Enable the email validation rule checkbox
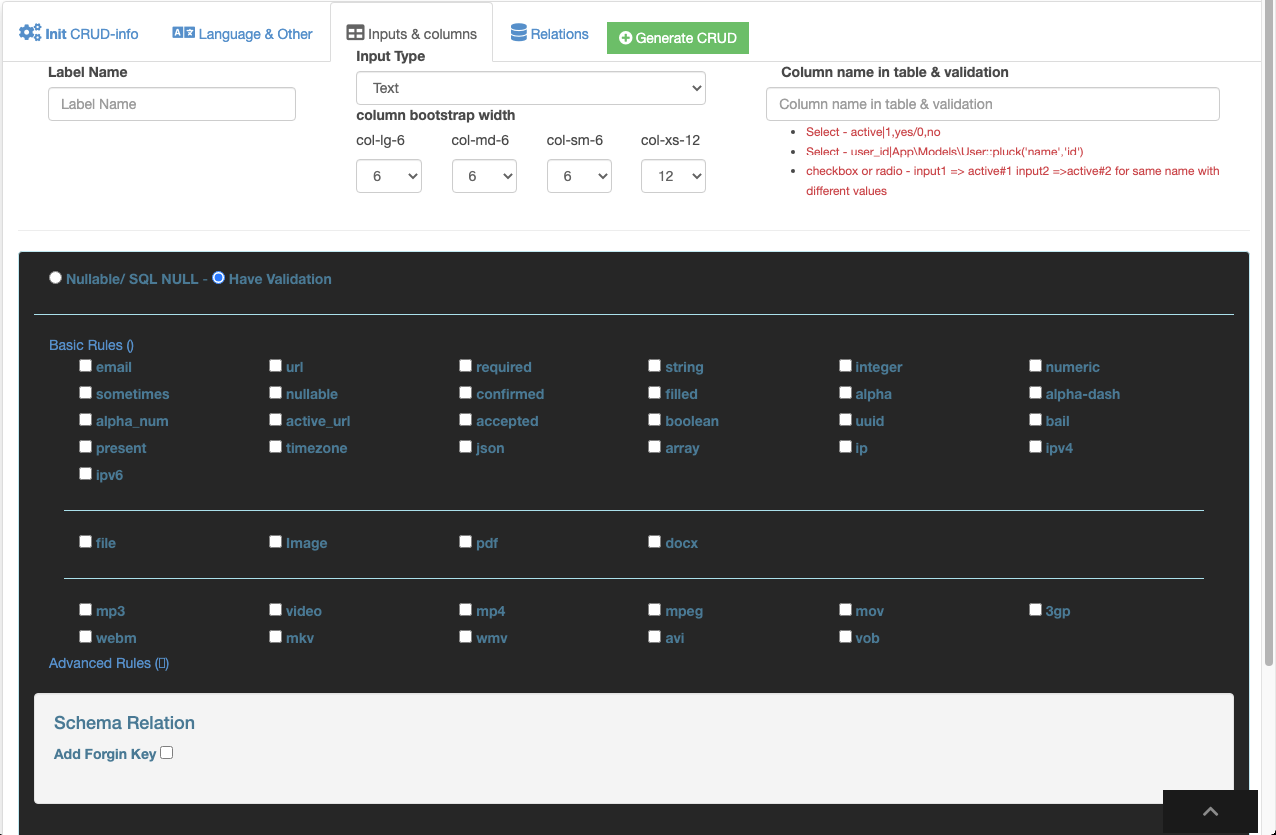The height and width of the screenshot is (835, 1276). [x=85, y=366]
